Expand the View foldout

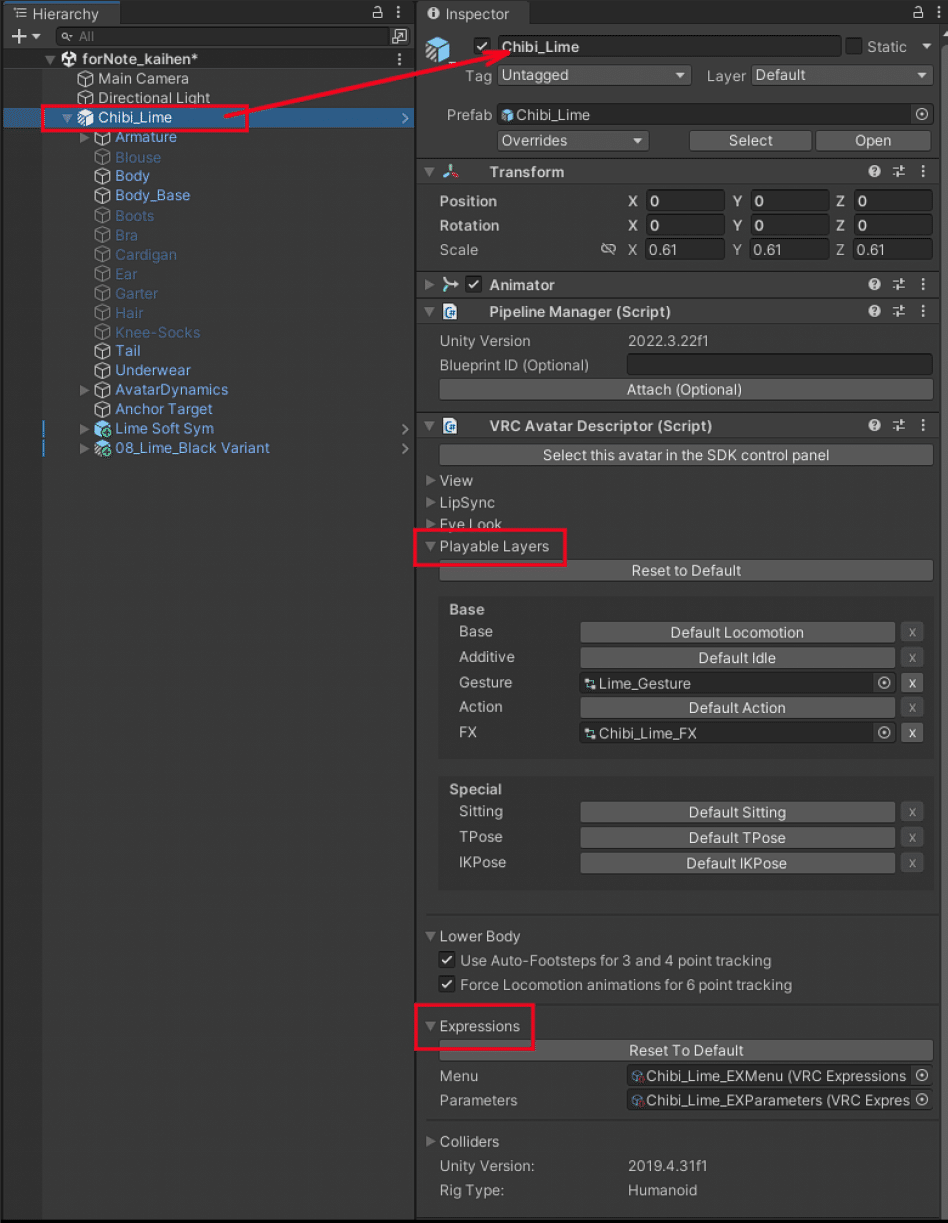click(431, 481)
